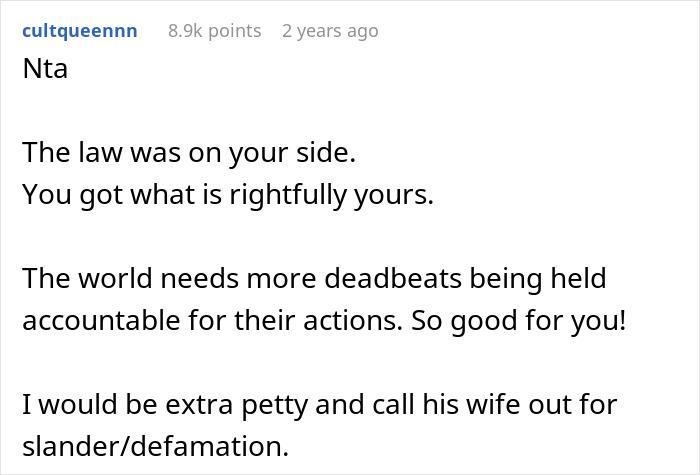Click the word 'rightfully' in the comment

pos(288,195)
